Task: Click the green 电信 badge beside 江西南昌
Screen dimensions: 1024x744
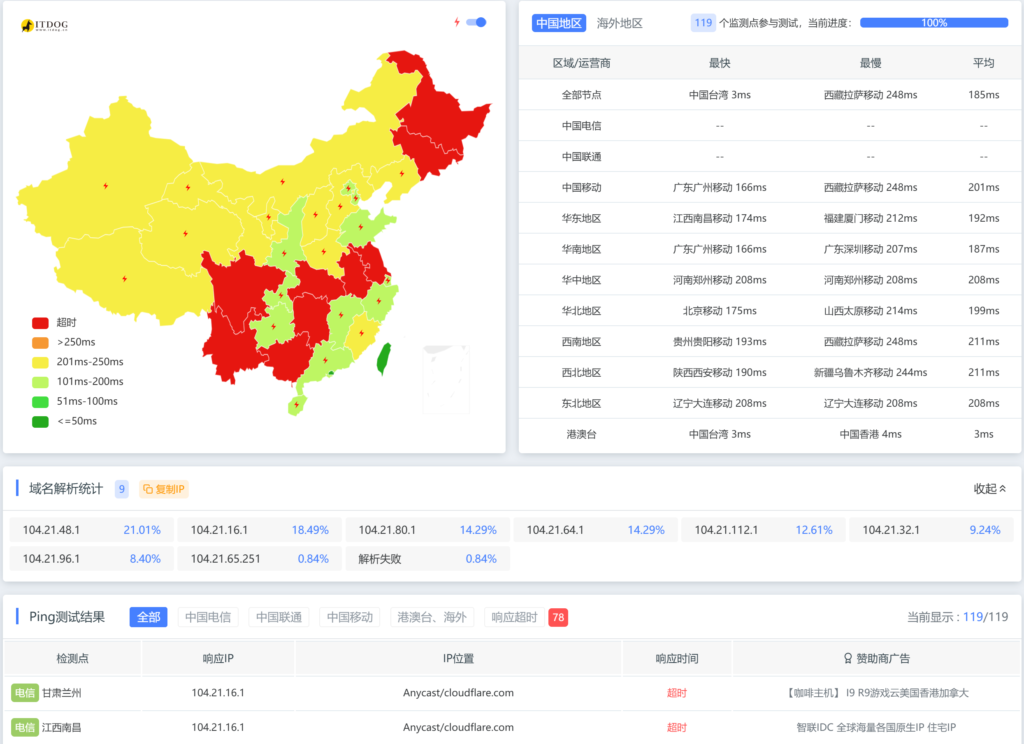Action: point(25,727)
